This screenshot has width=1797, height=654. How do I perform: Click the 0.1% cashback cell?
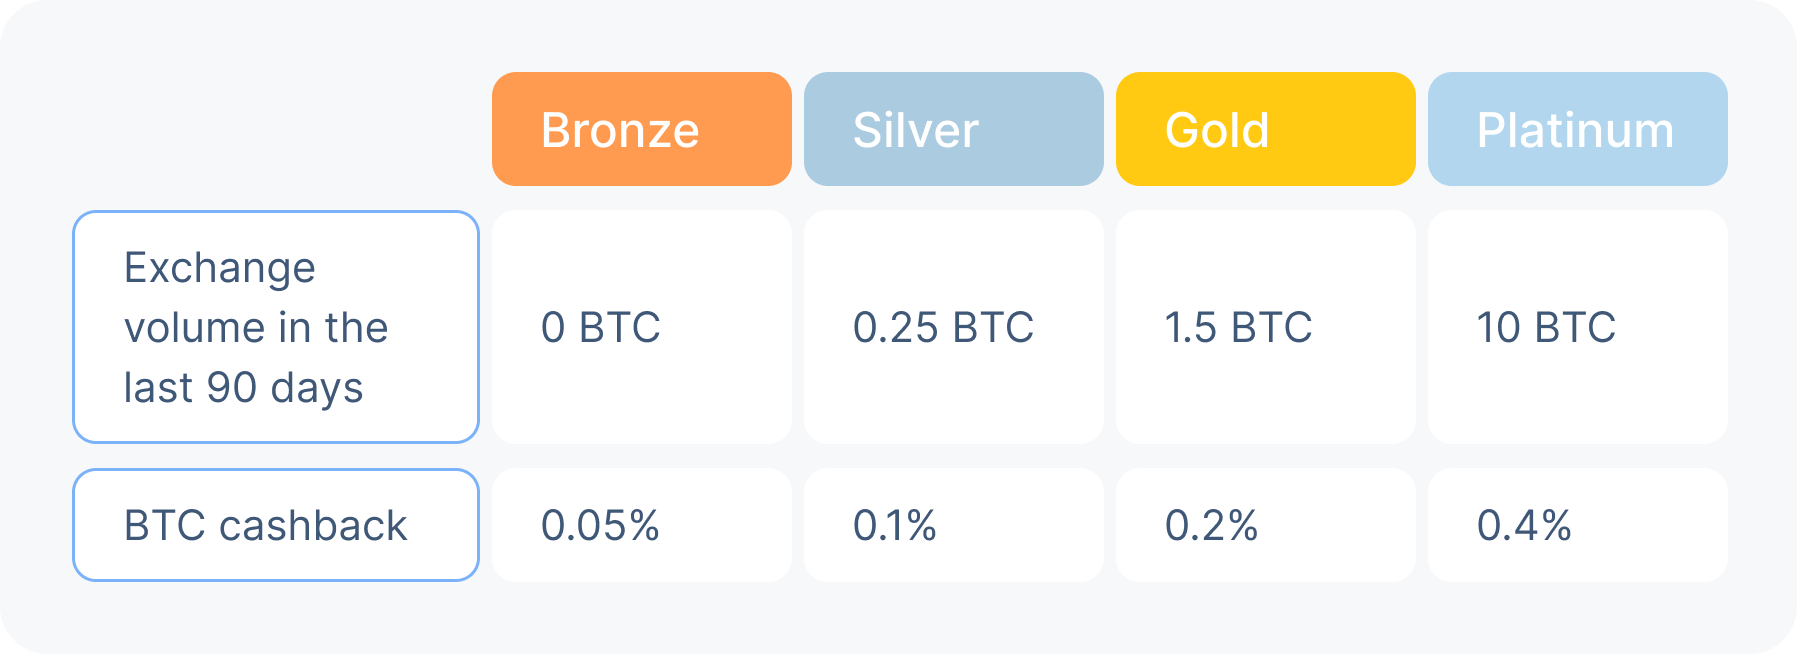coord(953,525)
